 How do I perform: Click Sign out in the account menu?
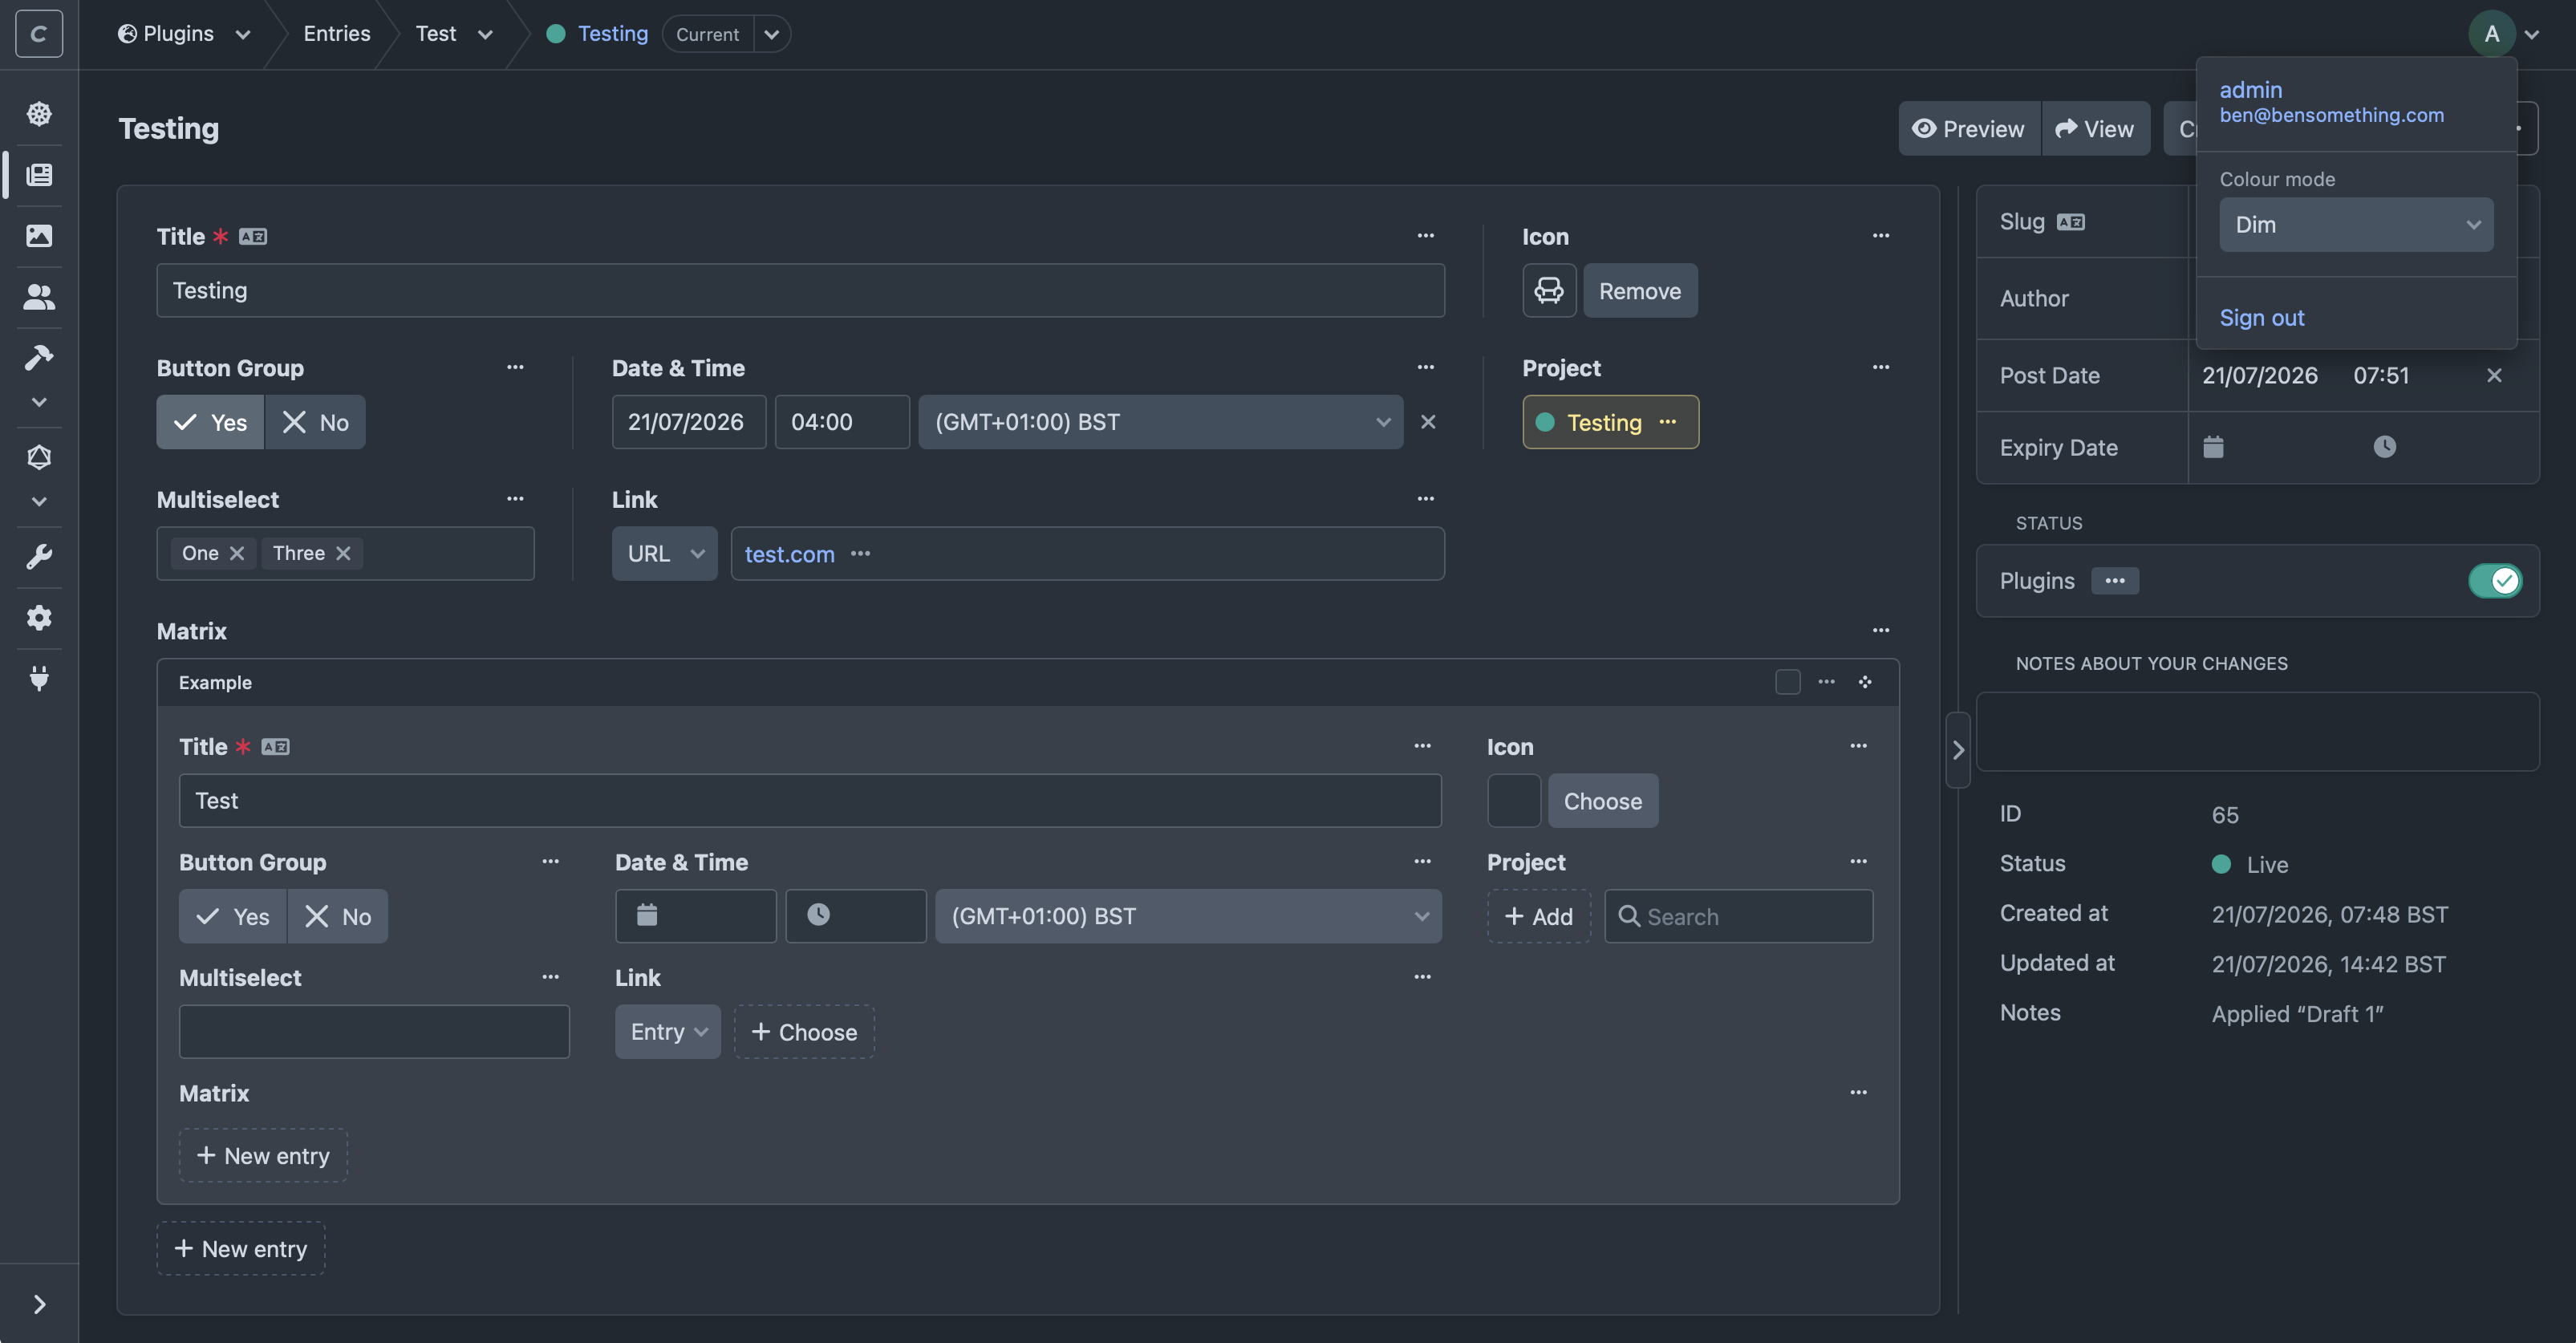coord(2261,317)
